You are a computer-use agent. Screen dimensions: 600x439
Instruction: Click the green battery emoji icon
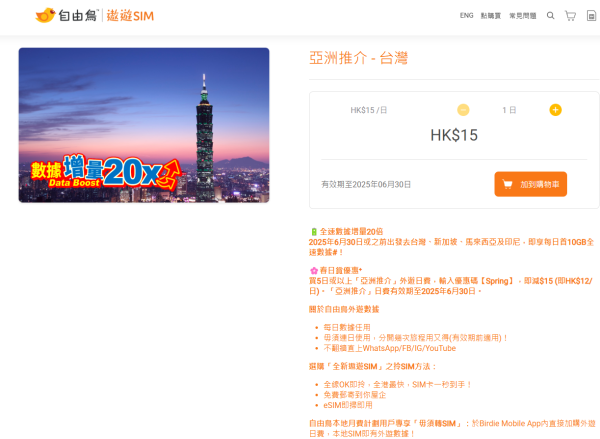314,232
